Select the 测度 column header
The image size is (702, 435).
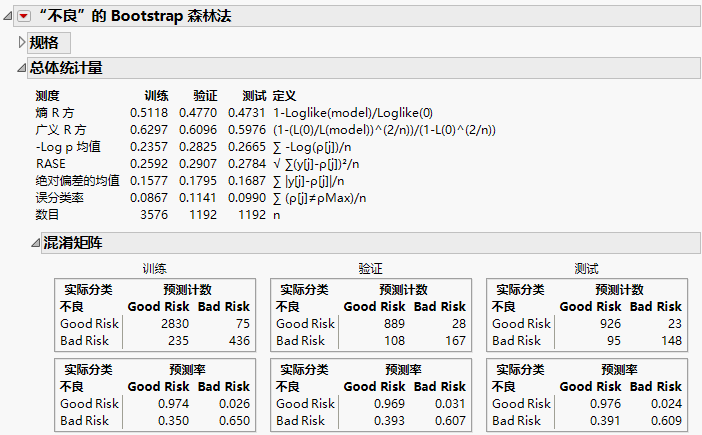click(x=48, y=96)
